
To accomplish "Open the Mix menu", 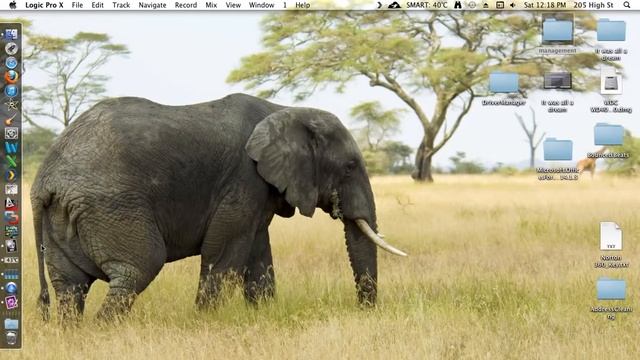I will tap(211, 5).
